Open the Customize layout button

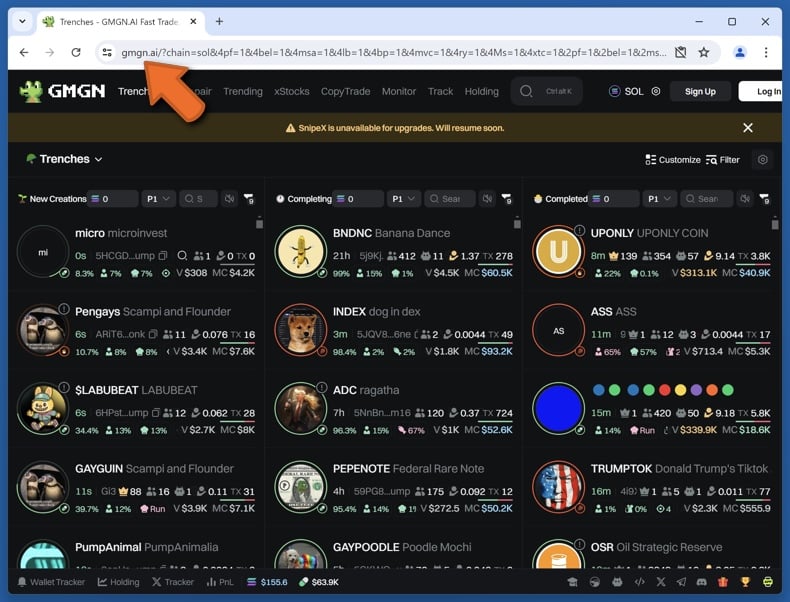[x=673, y=160]
